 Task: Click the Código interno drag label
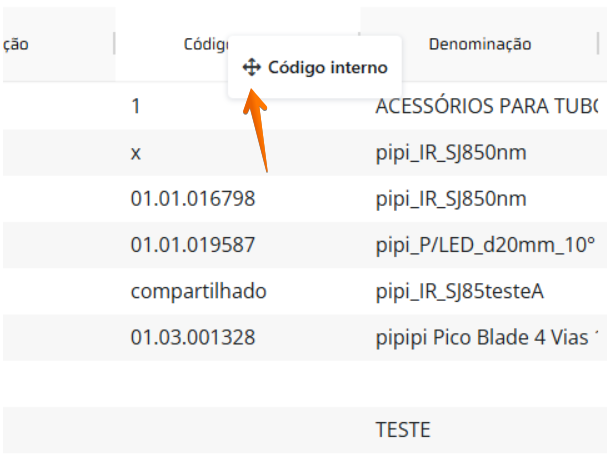(x=327, y=68)
